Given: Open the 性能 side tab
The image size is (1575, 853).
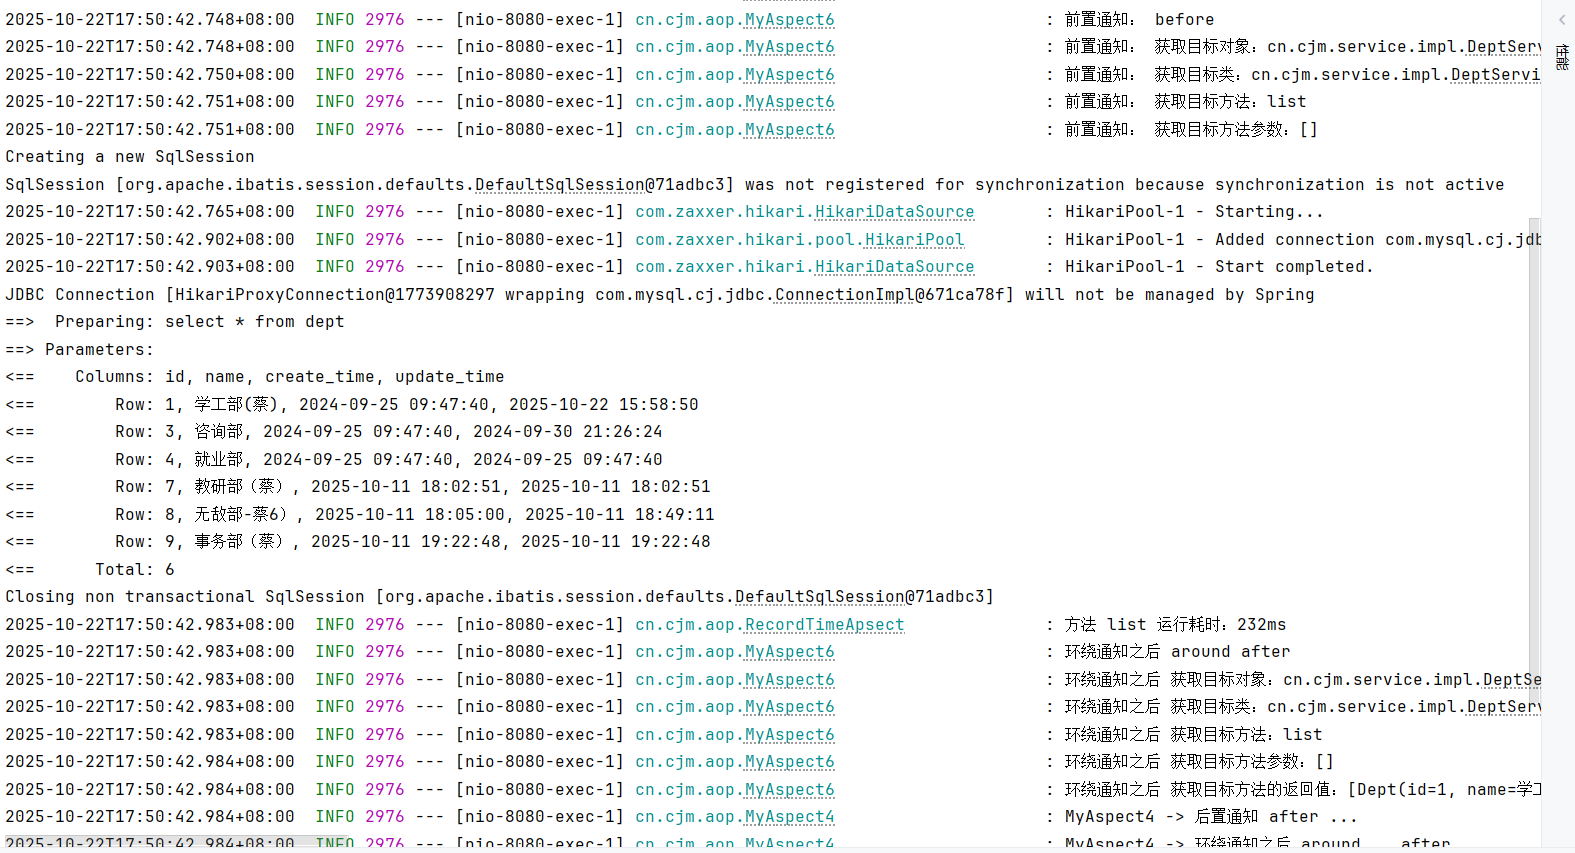Looking at the screenshot, I should pos(1561,57).
